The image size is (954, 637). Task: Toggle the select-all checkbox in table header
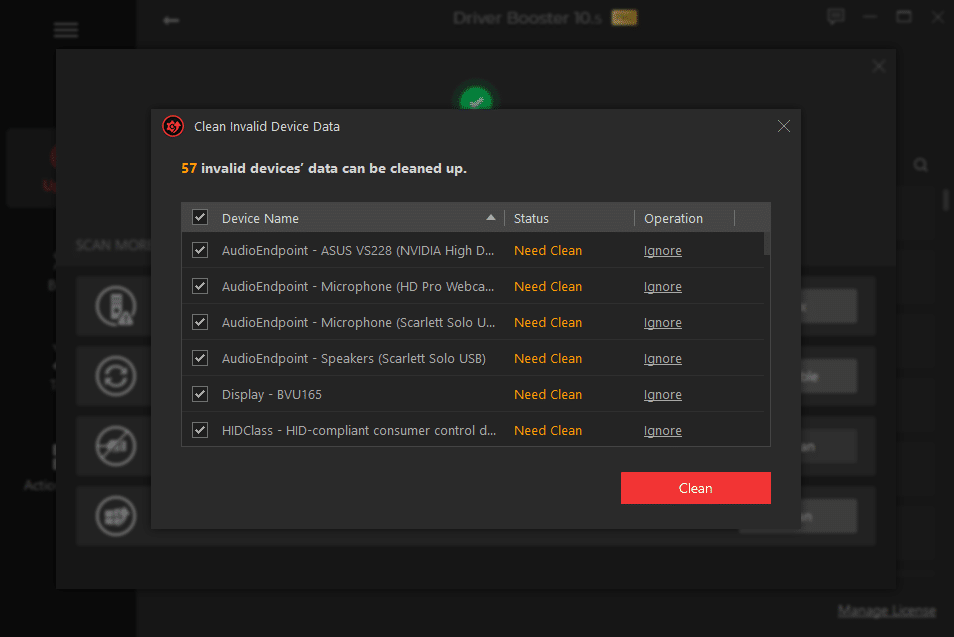click(200, 217)
